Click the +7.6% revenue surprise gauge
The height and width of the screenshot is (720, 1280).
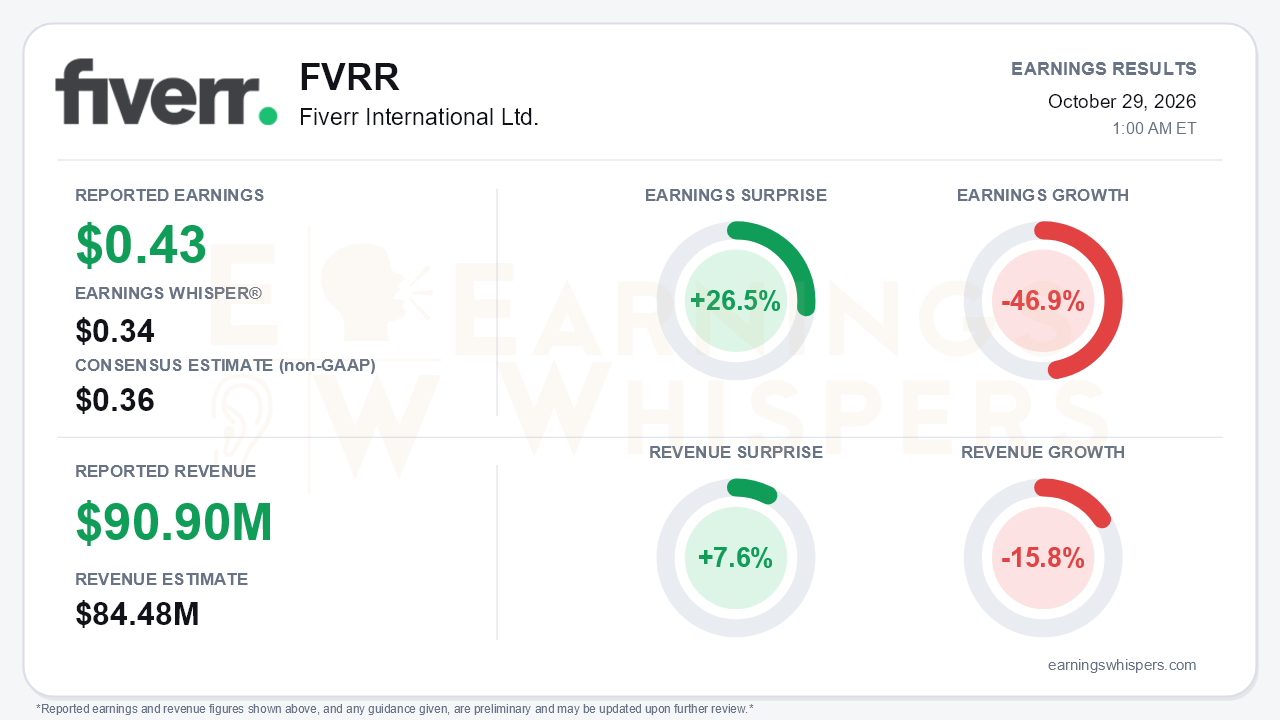coord(736,558)
